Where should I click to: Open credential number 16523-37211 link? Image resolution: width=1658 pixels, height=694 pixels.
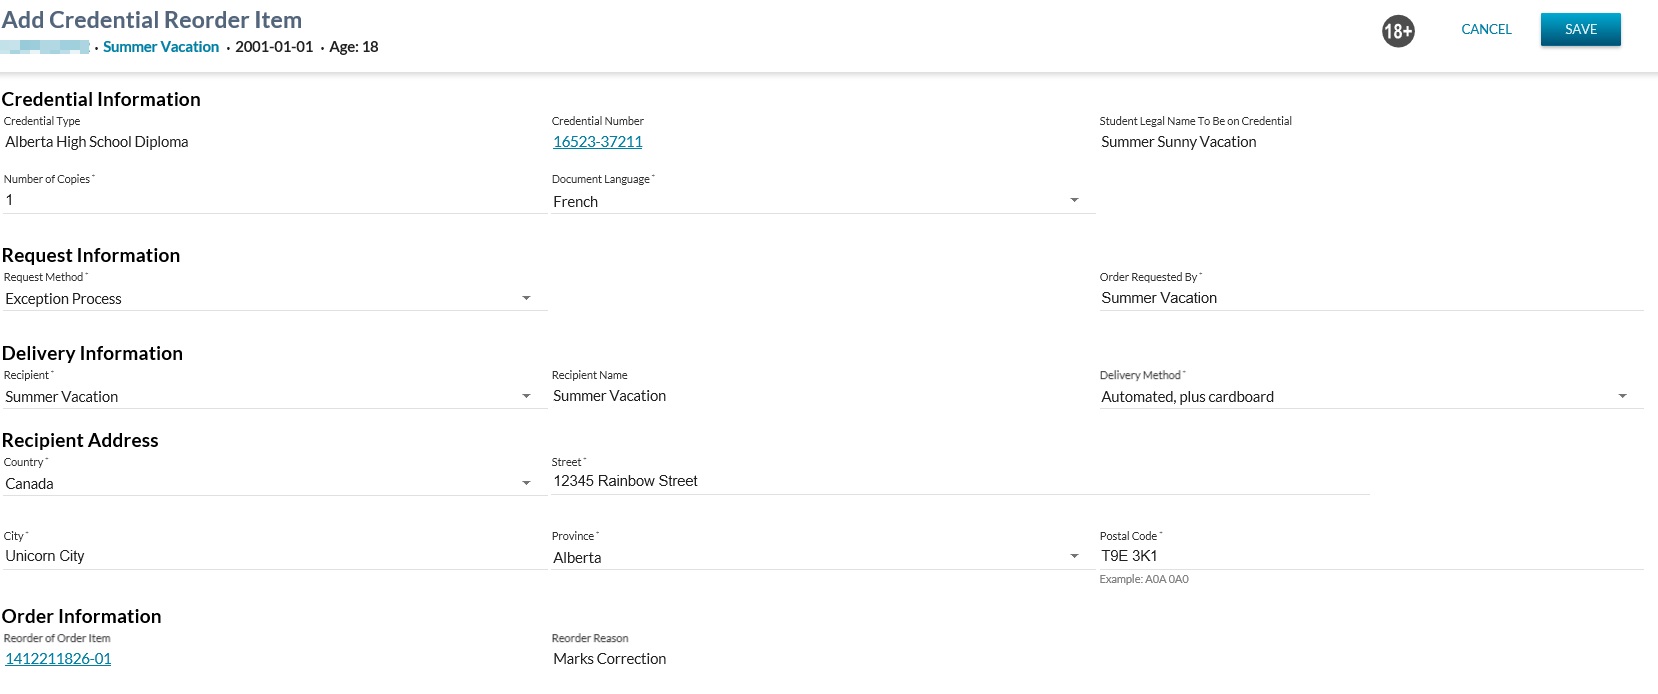(597, 142)
